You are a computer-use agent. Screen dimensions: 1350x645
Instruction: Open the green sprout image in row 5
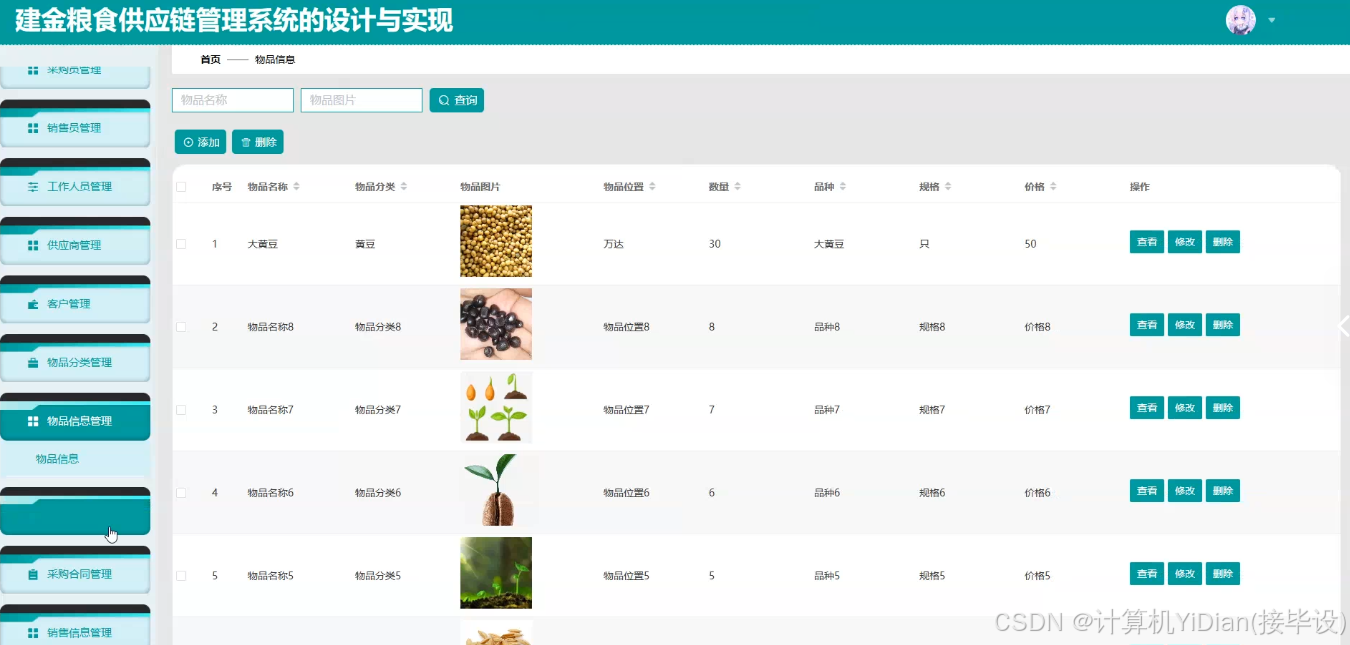pyautogui.click(x=496, y=573)
